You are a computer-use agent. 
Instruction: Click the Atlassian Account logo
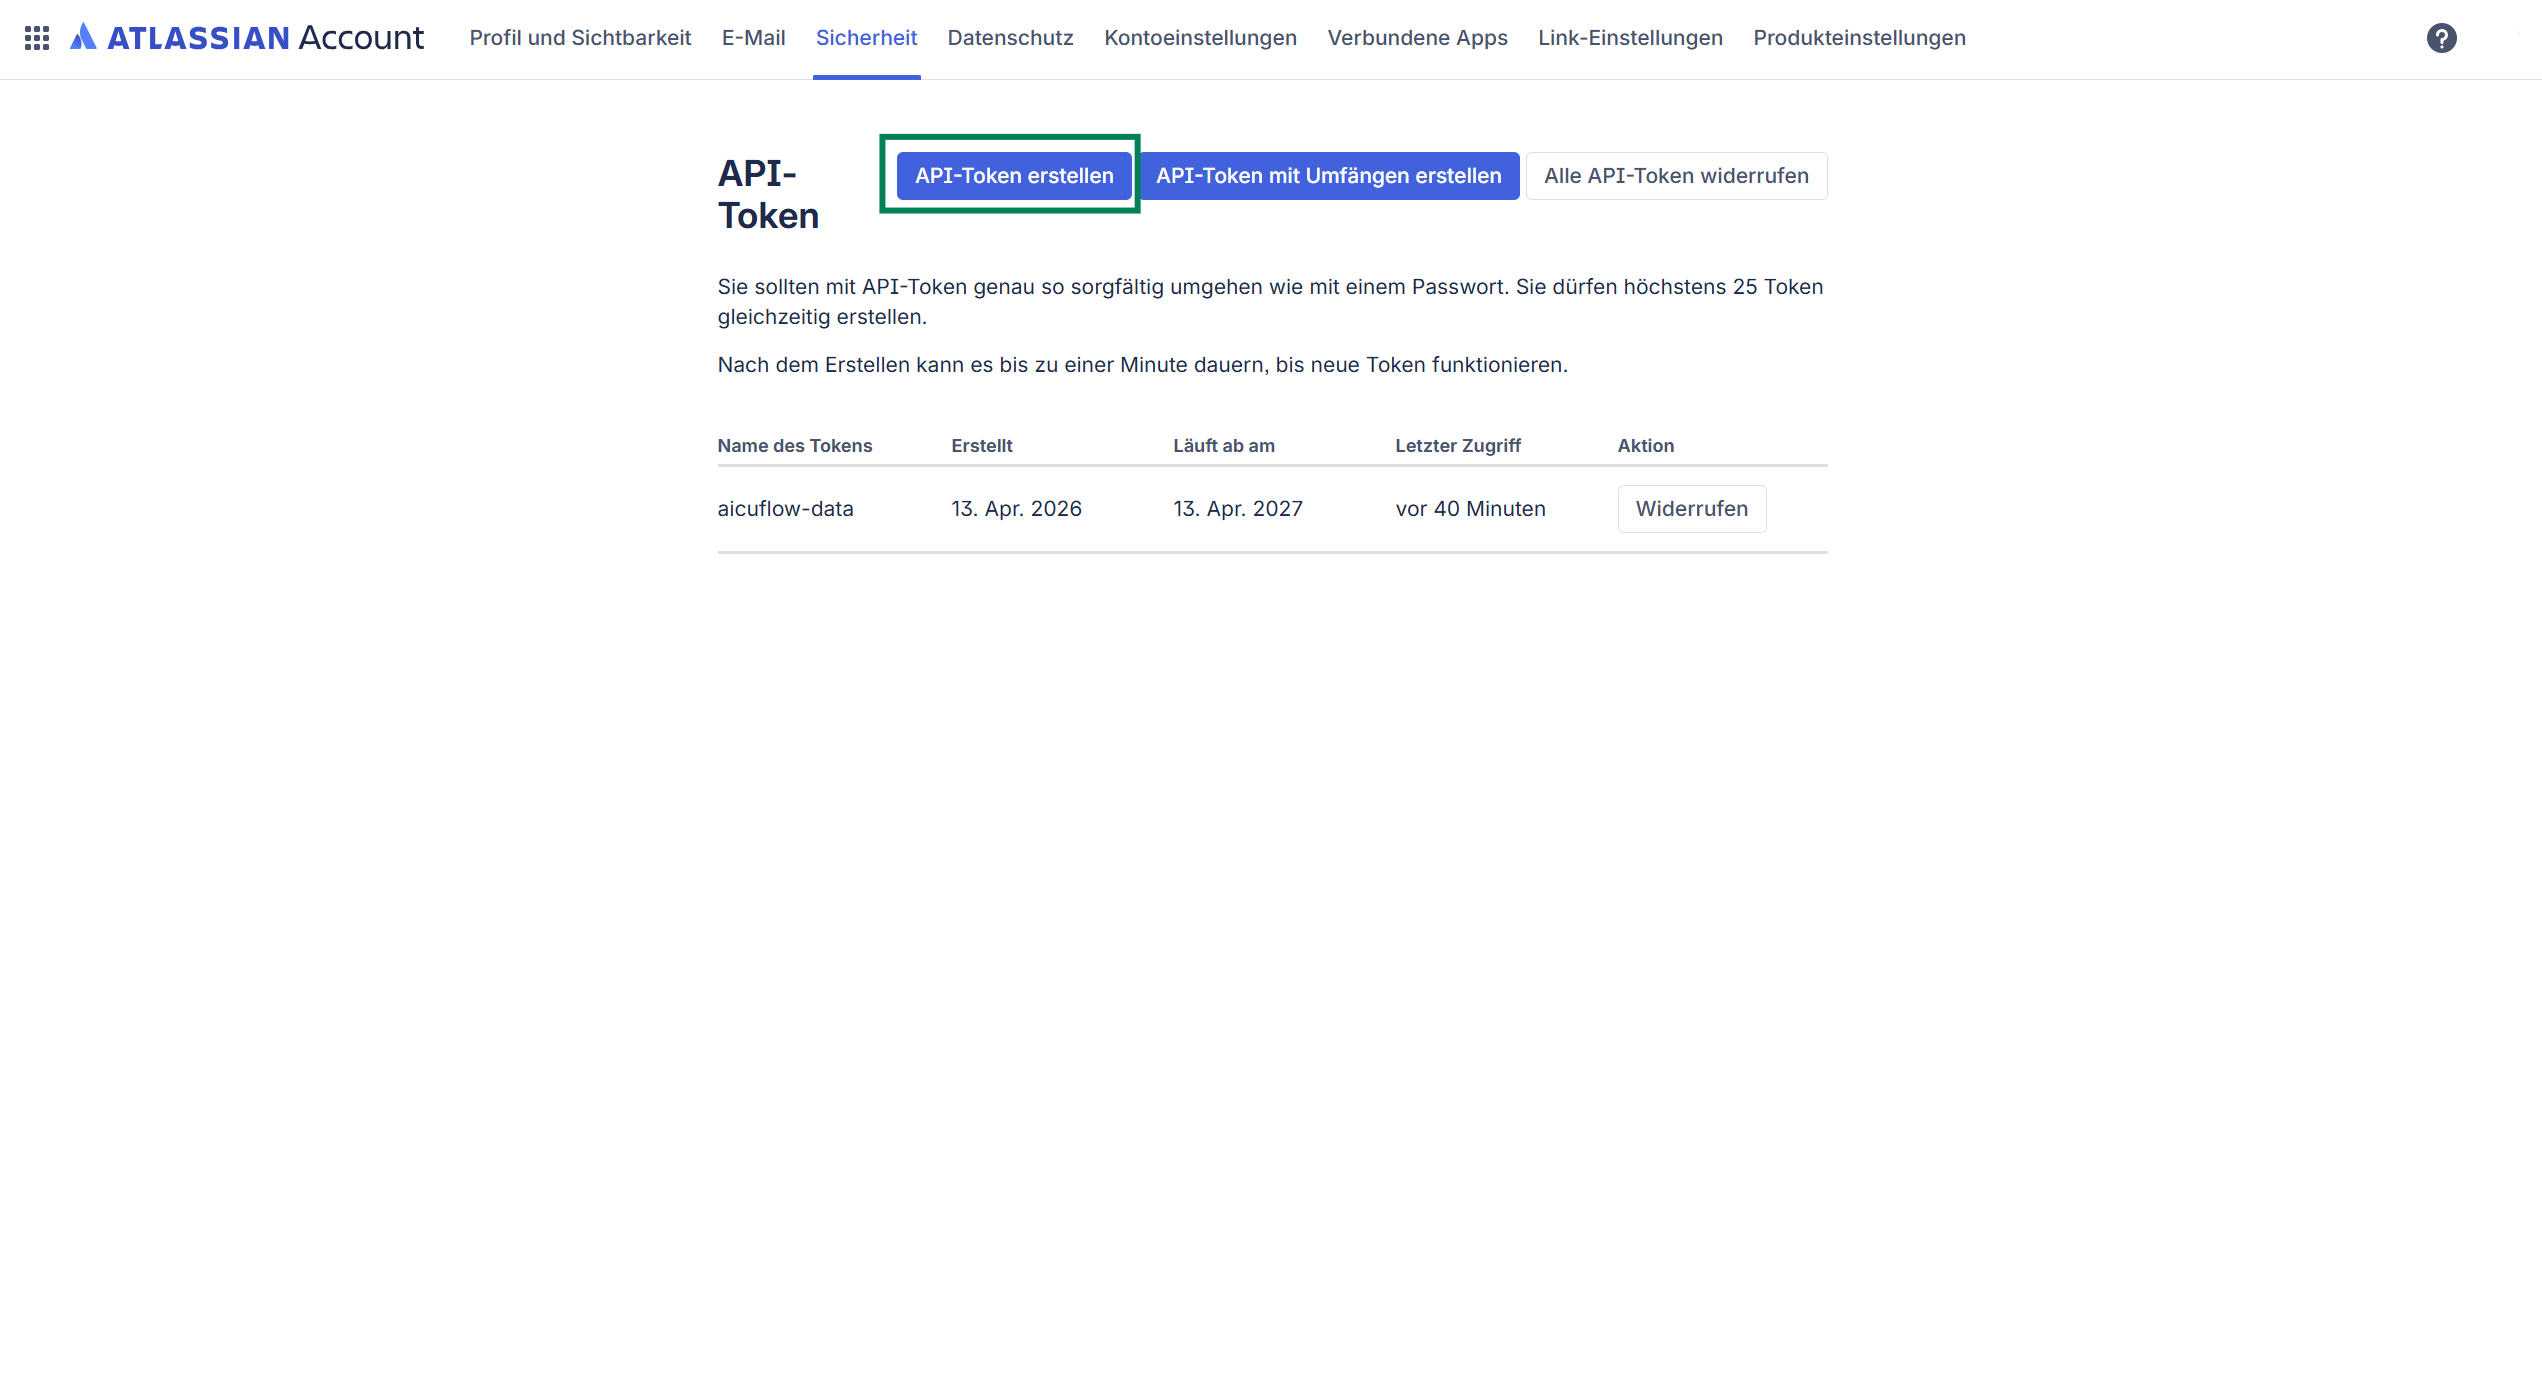point(248,38)
